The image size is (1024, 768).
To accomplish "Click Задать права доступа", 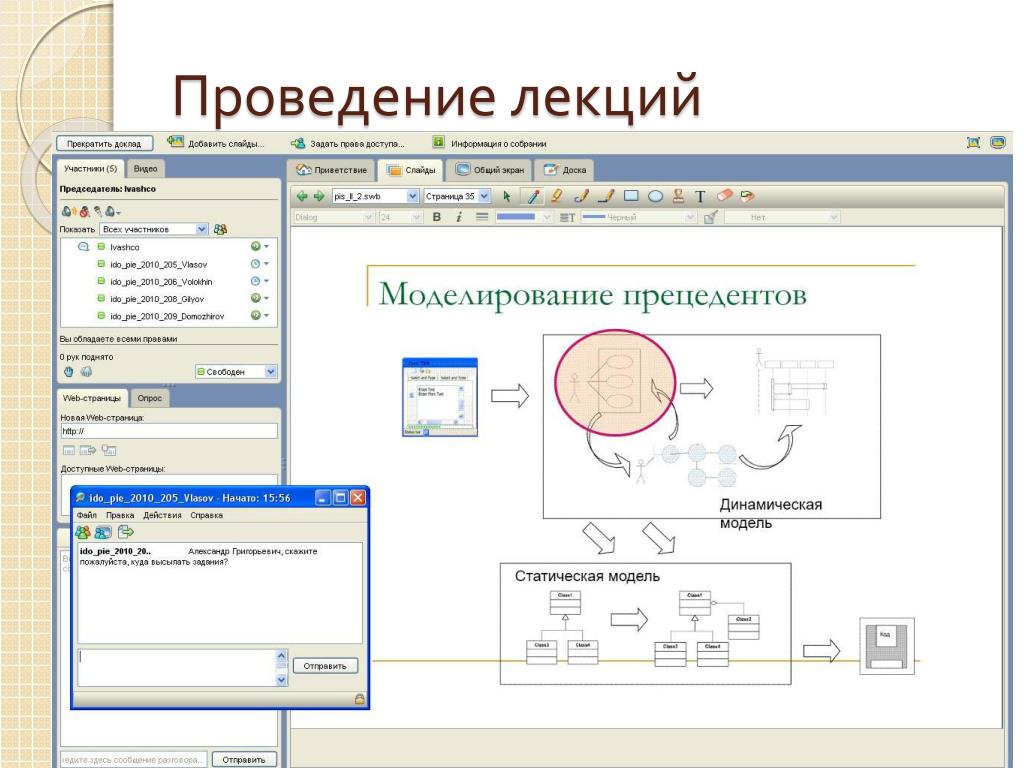I will pos(348,143).
